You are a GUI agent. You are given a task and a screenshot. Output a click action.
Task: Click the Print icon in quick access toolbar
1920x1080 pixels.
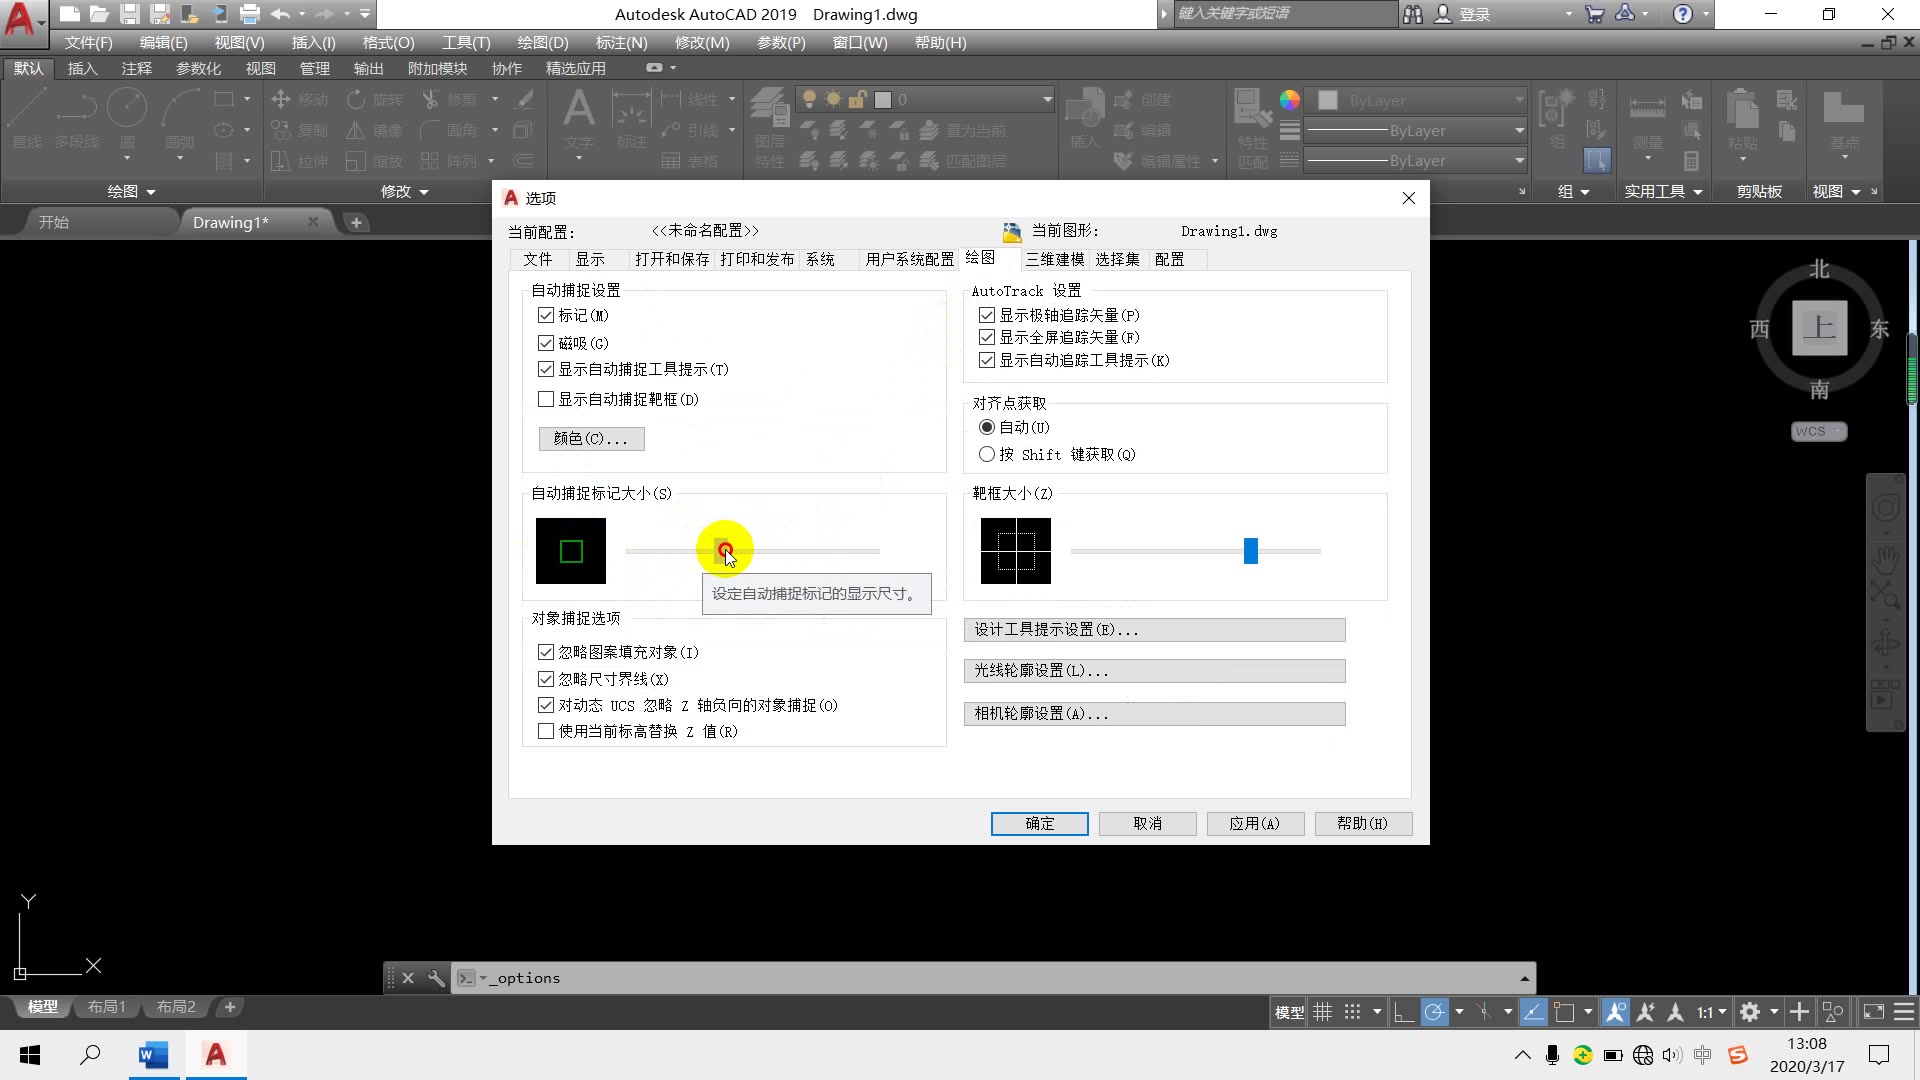[x=250, y=14]
